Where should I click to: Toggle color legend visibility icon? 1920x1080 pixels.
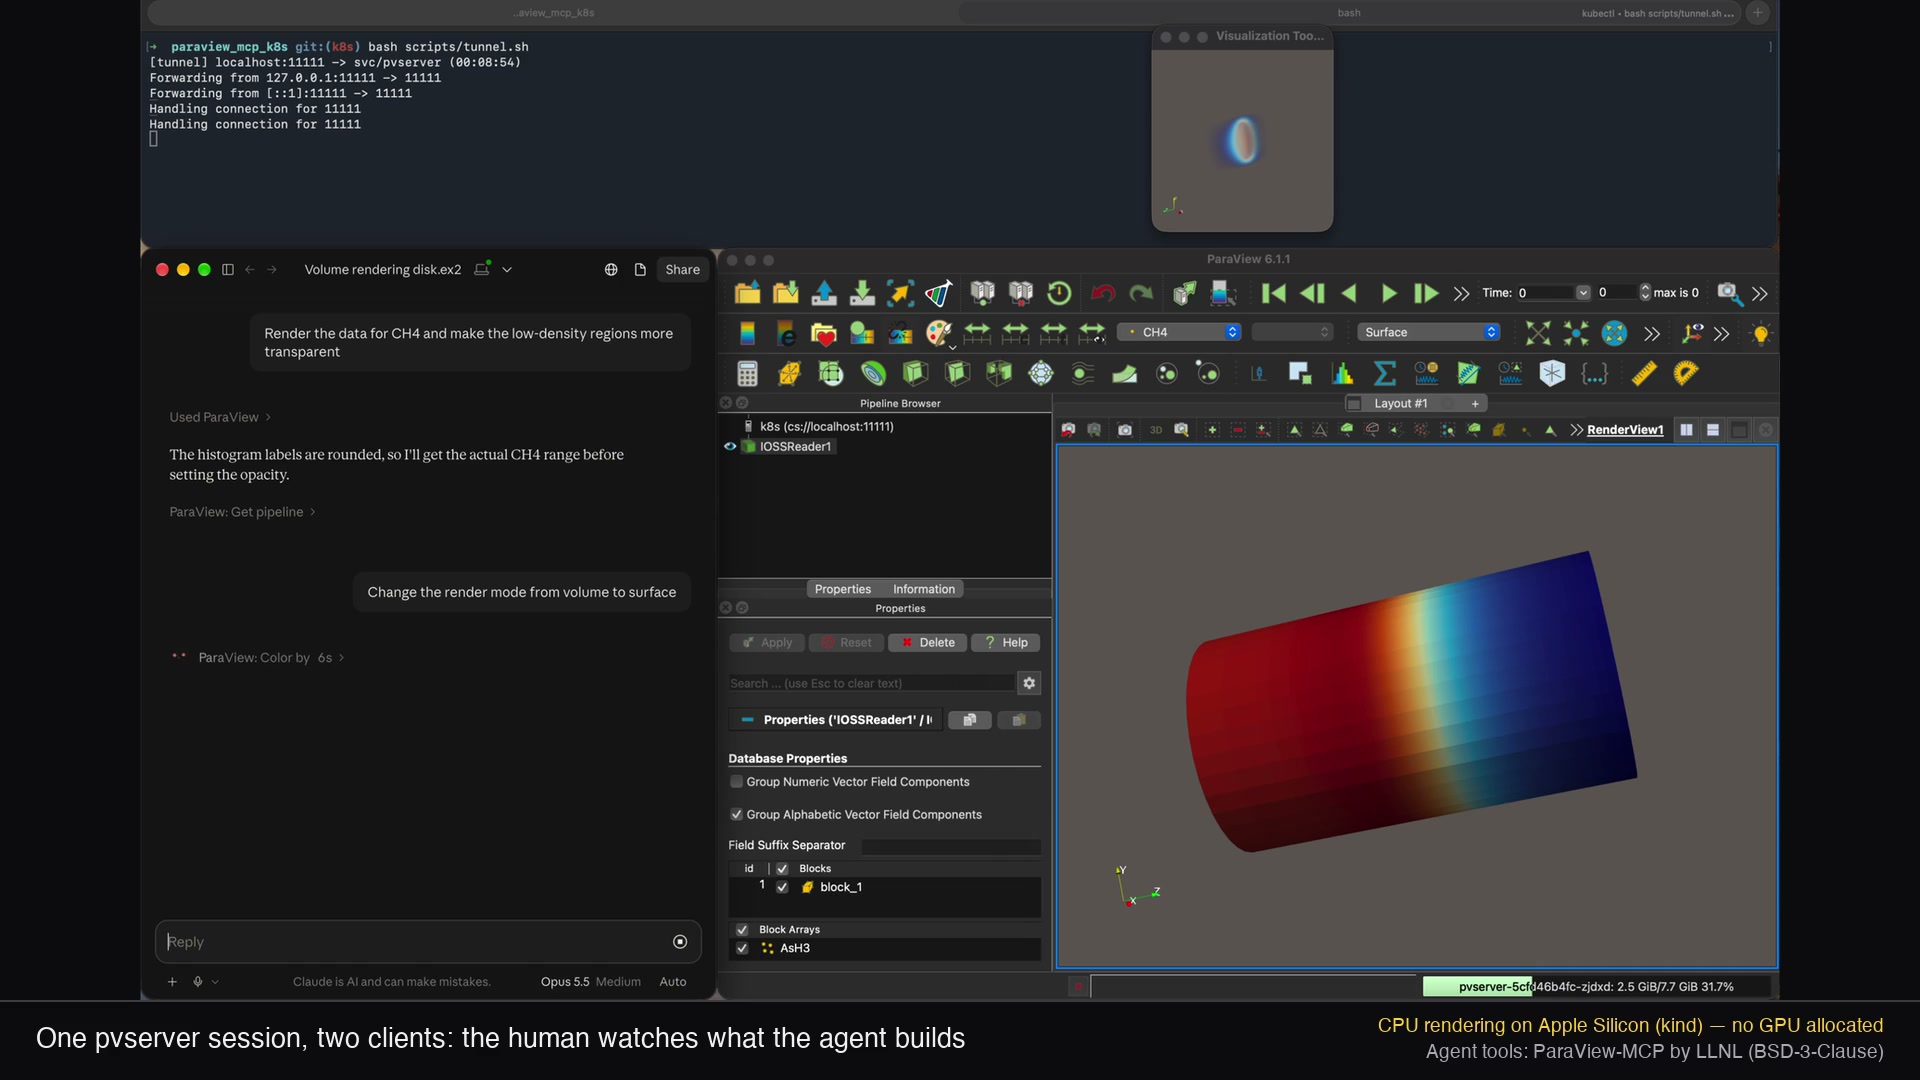747,333
